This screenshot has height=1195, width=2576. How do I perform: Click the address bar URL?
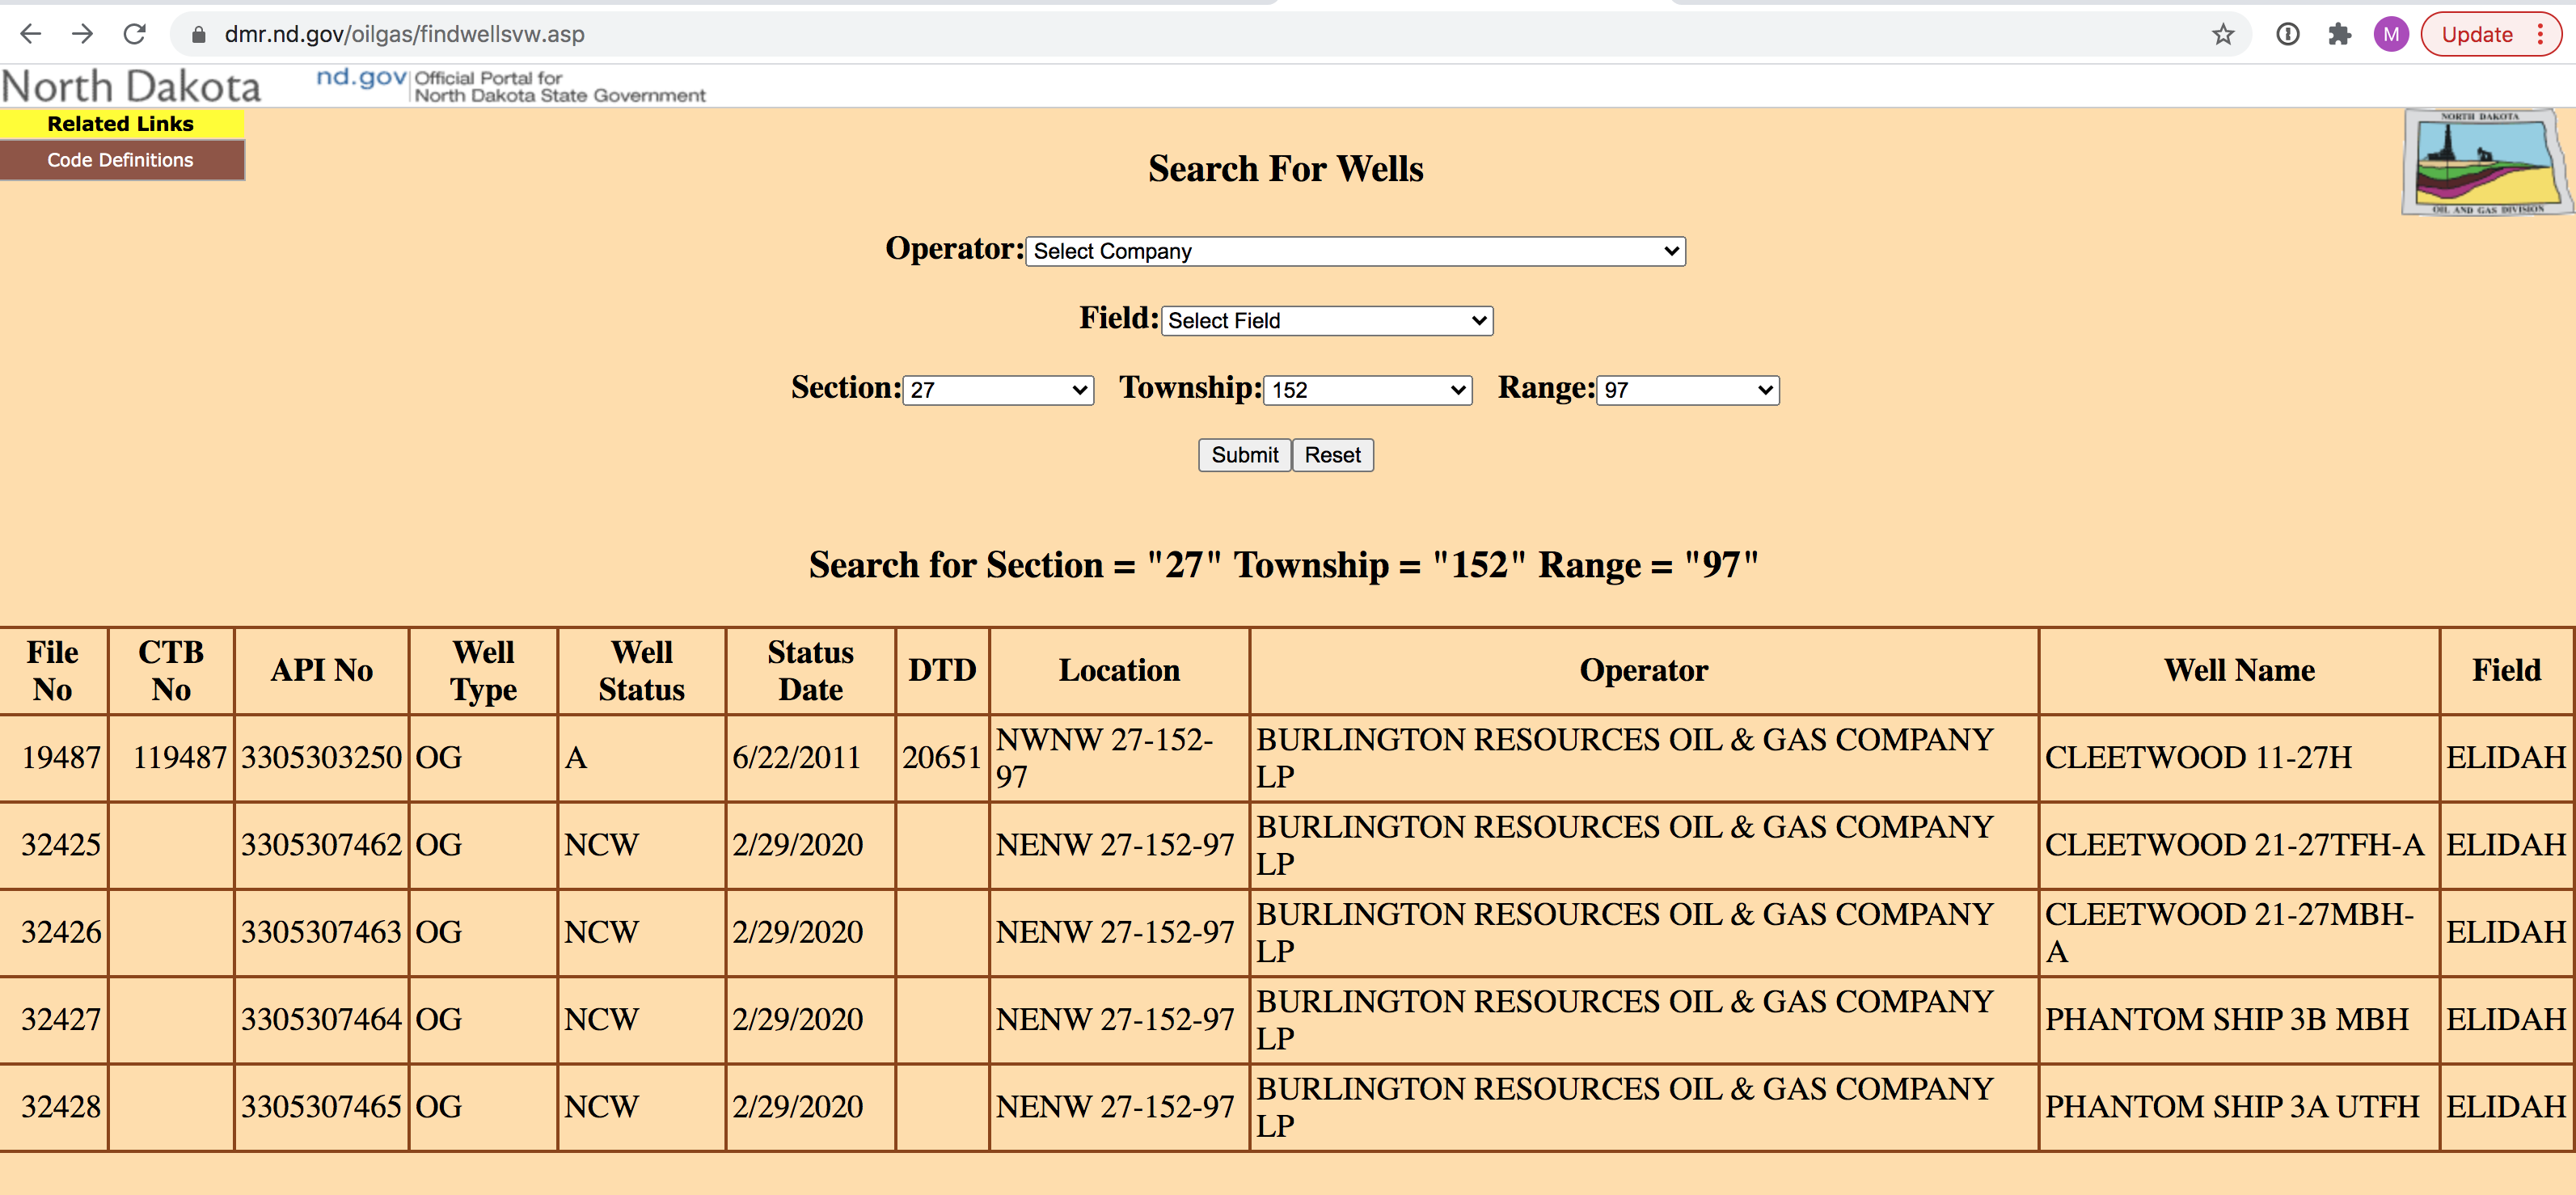tap(404, 35)
